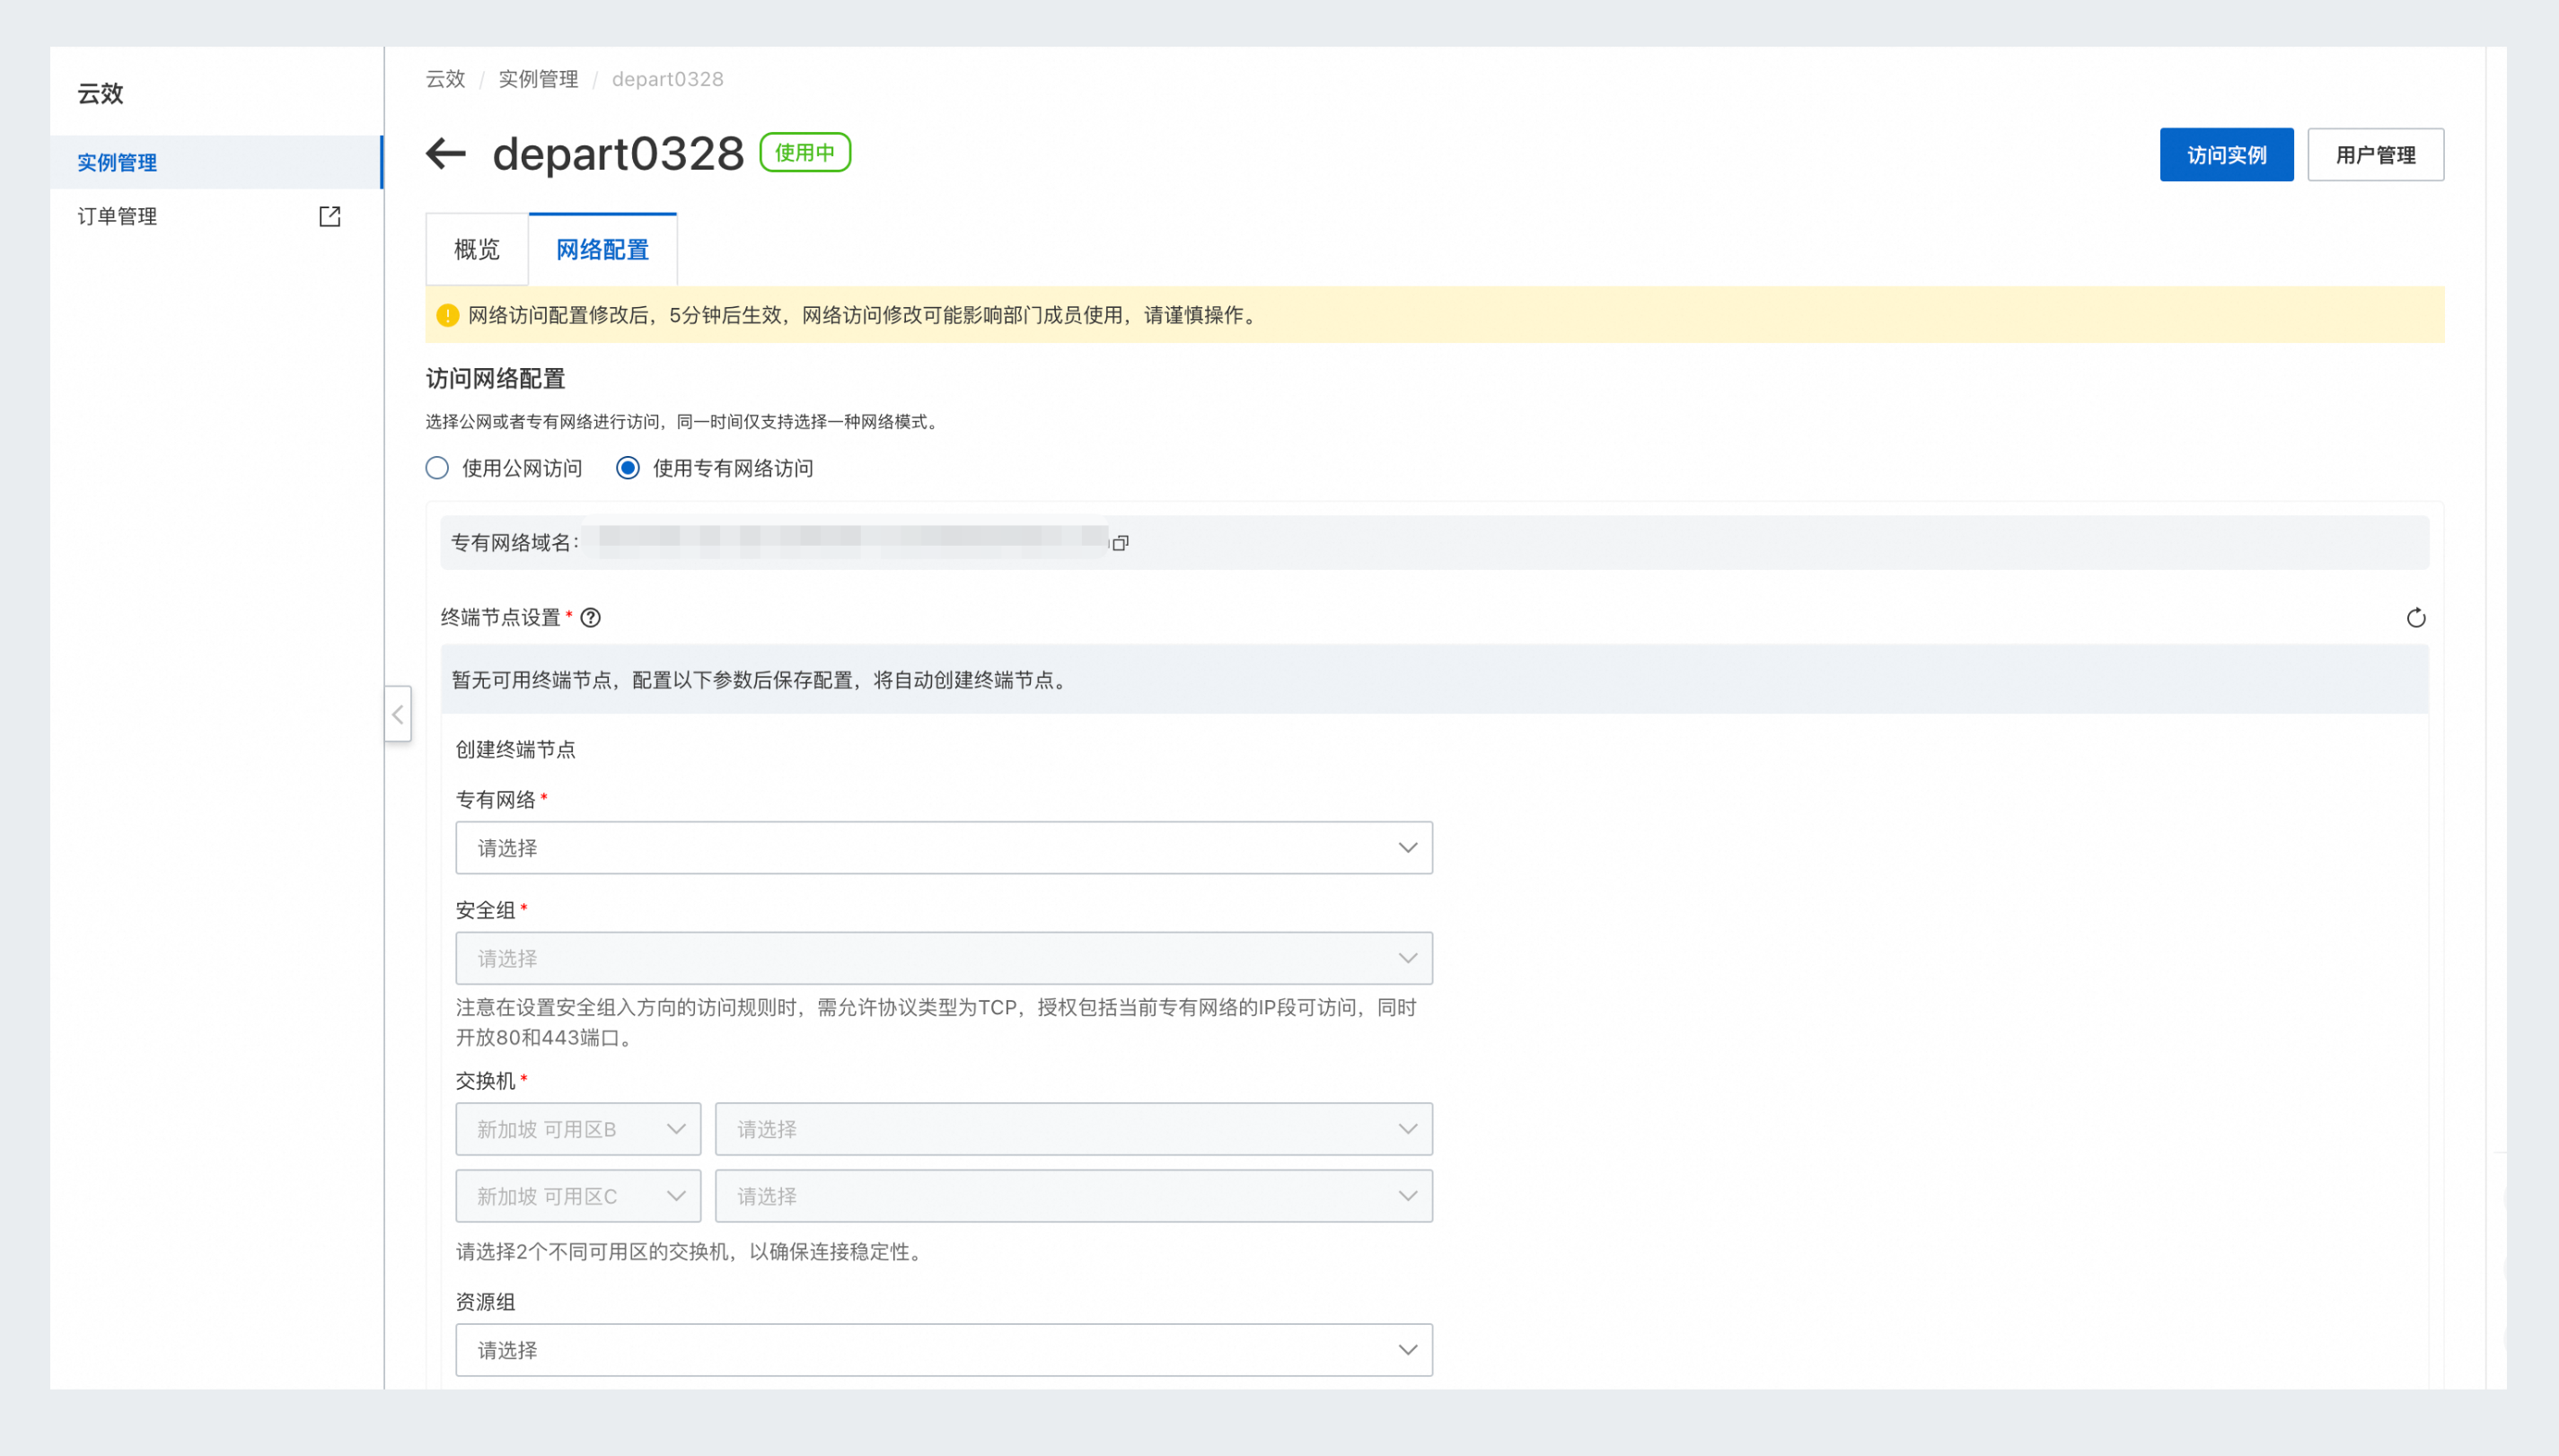Copy the VPC domain name
Image resolution: width=2559 pixels, height=1456 pixels.
point(1120,543)
